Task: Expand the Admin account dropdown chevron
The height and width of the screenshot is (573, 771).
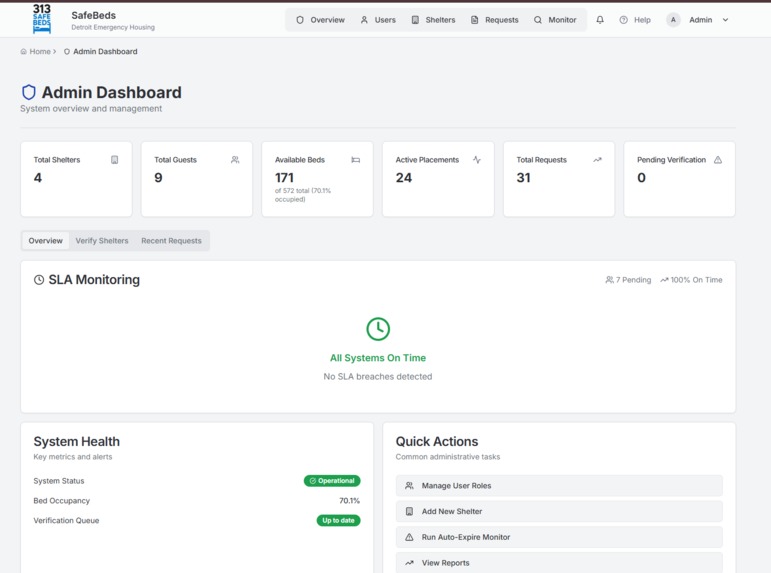Action: tap(725, 20)
